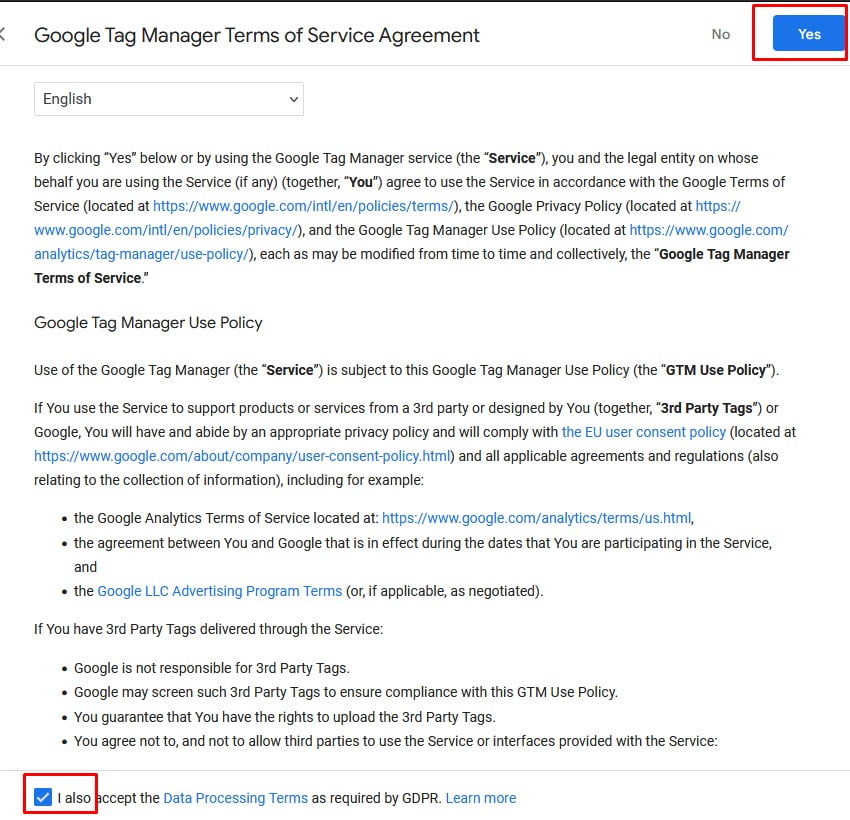Open the Google policies/terms URL
Image resolution: width=850 pixels, height=820 pixels.
[304, 206]
